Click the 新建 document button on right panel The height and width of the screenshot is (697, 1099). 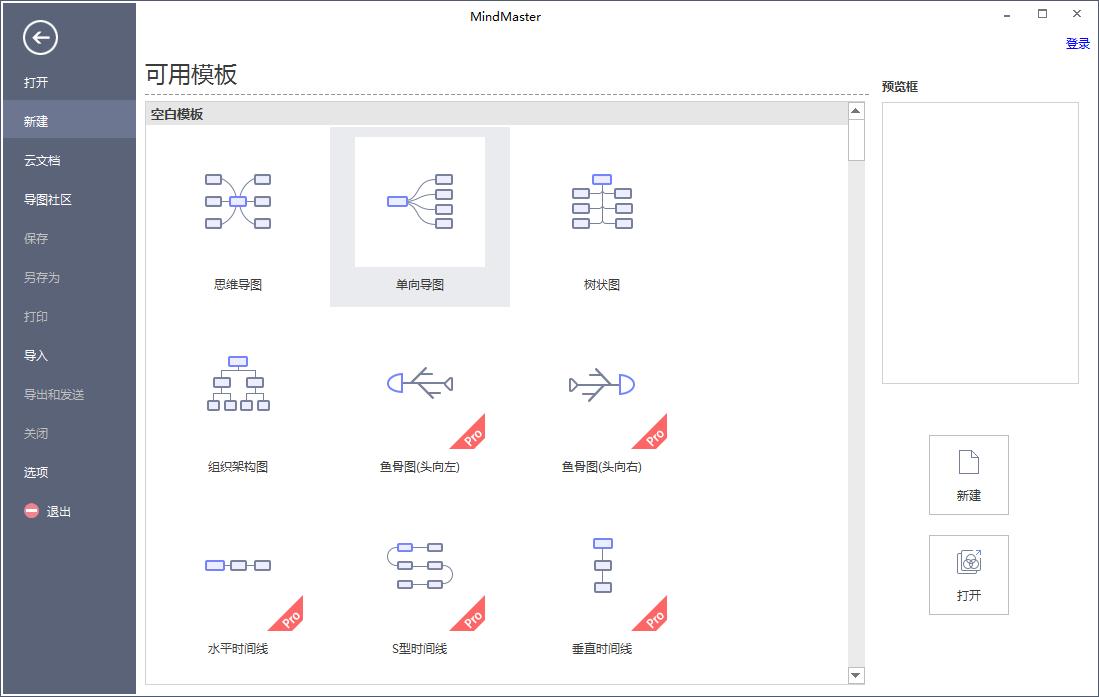pos(968,475)
